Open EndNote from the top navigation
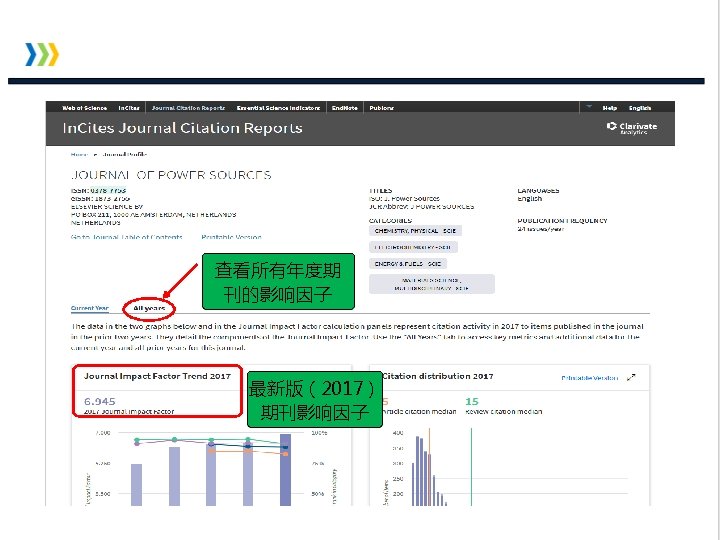The height and width of the screenshot is (540, 720). pyautogui.click(x=345, y=108)
